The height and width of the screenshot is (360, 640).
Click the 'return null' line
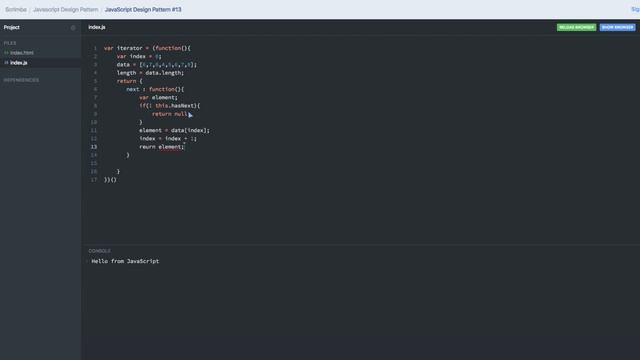[169, 114]
